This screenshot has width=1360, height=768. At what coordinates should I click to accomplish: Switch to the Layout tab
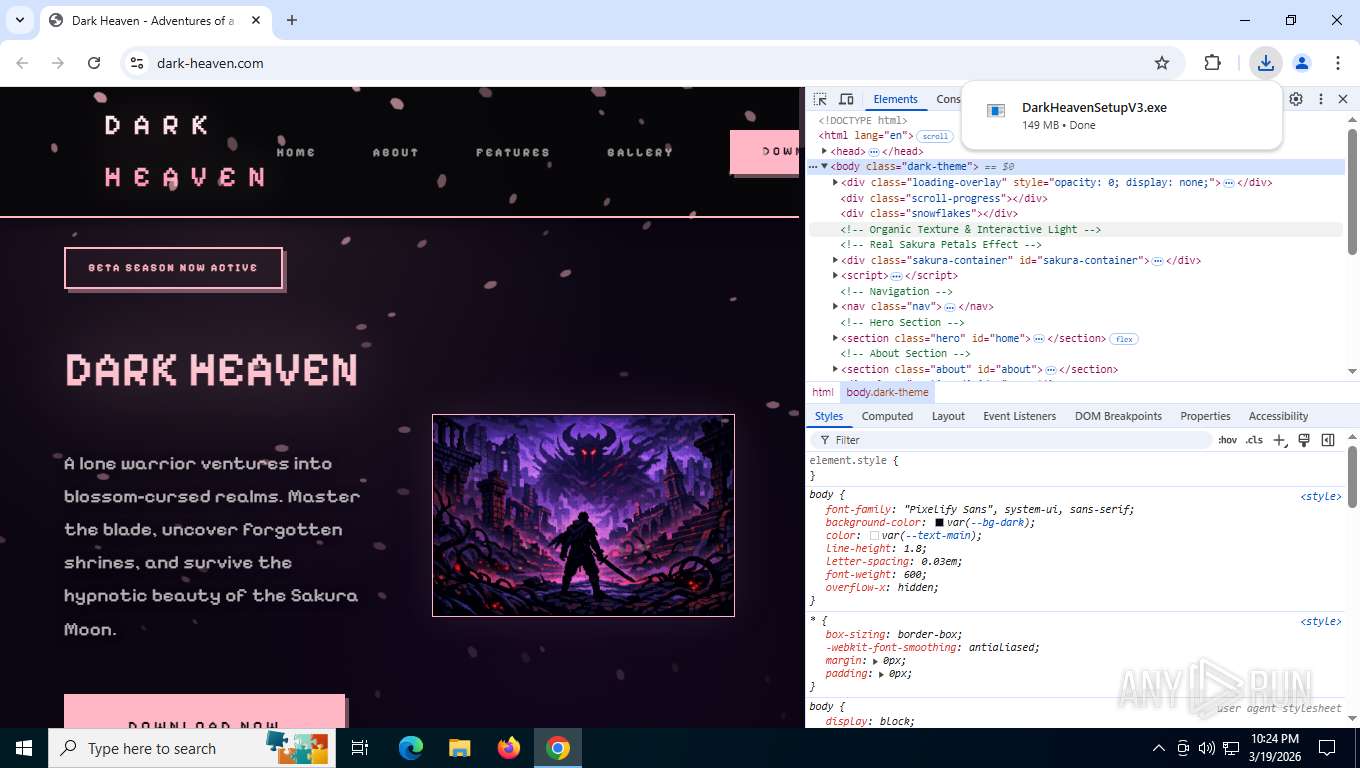coord(948,416)
